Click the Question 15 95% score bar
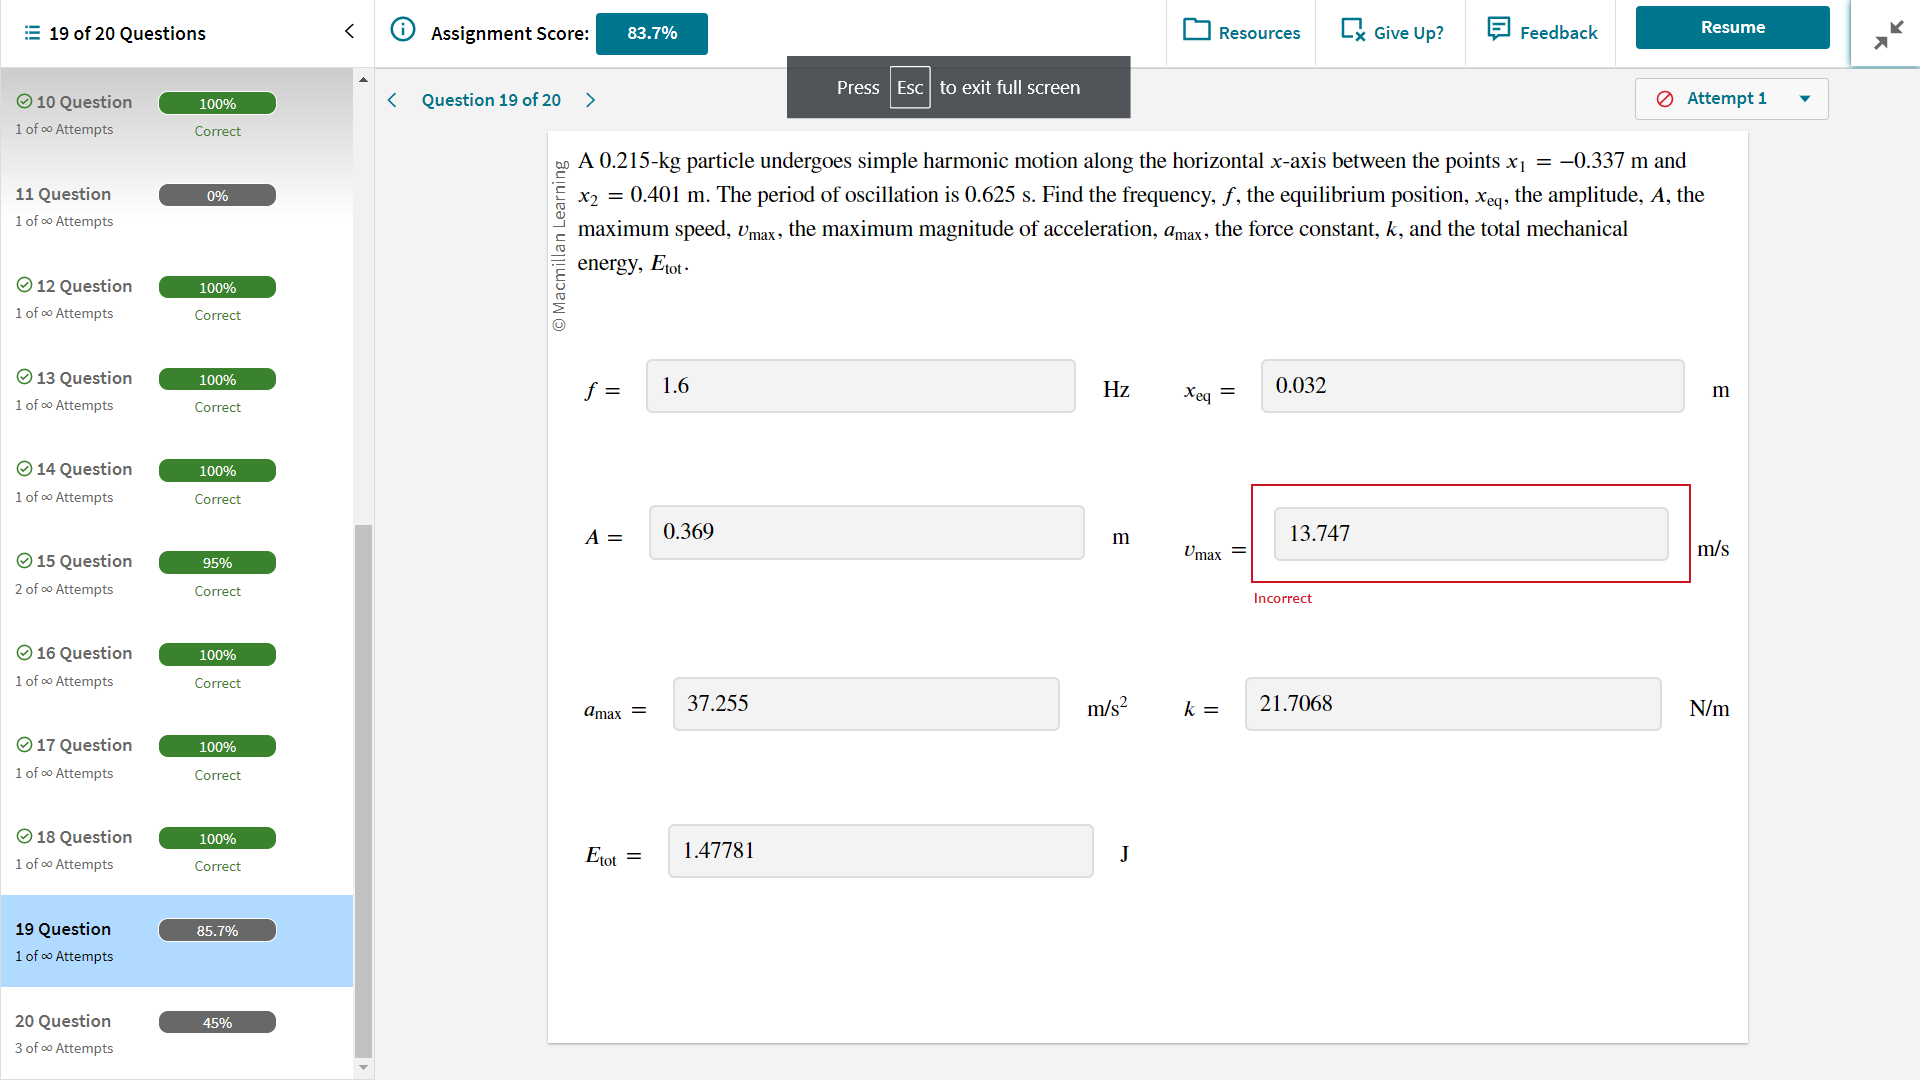This screenshot has width=1920, height=1080. click(x=217, y=563)
